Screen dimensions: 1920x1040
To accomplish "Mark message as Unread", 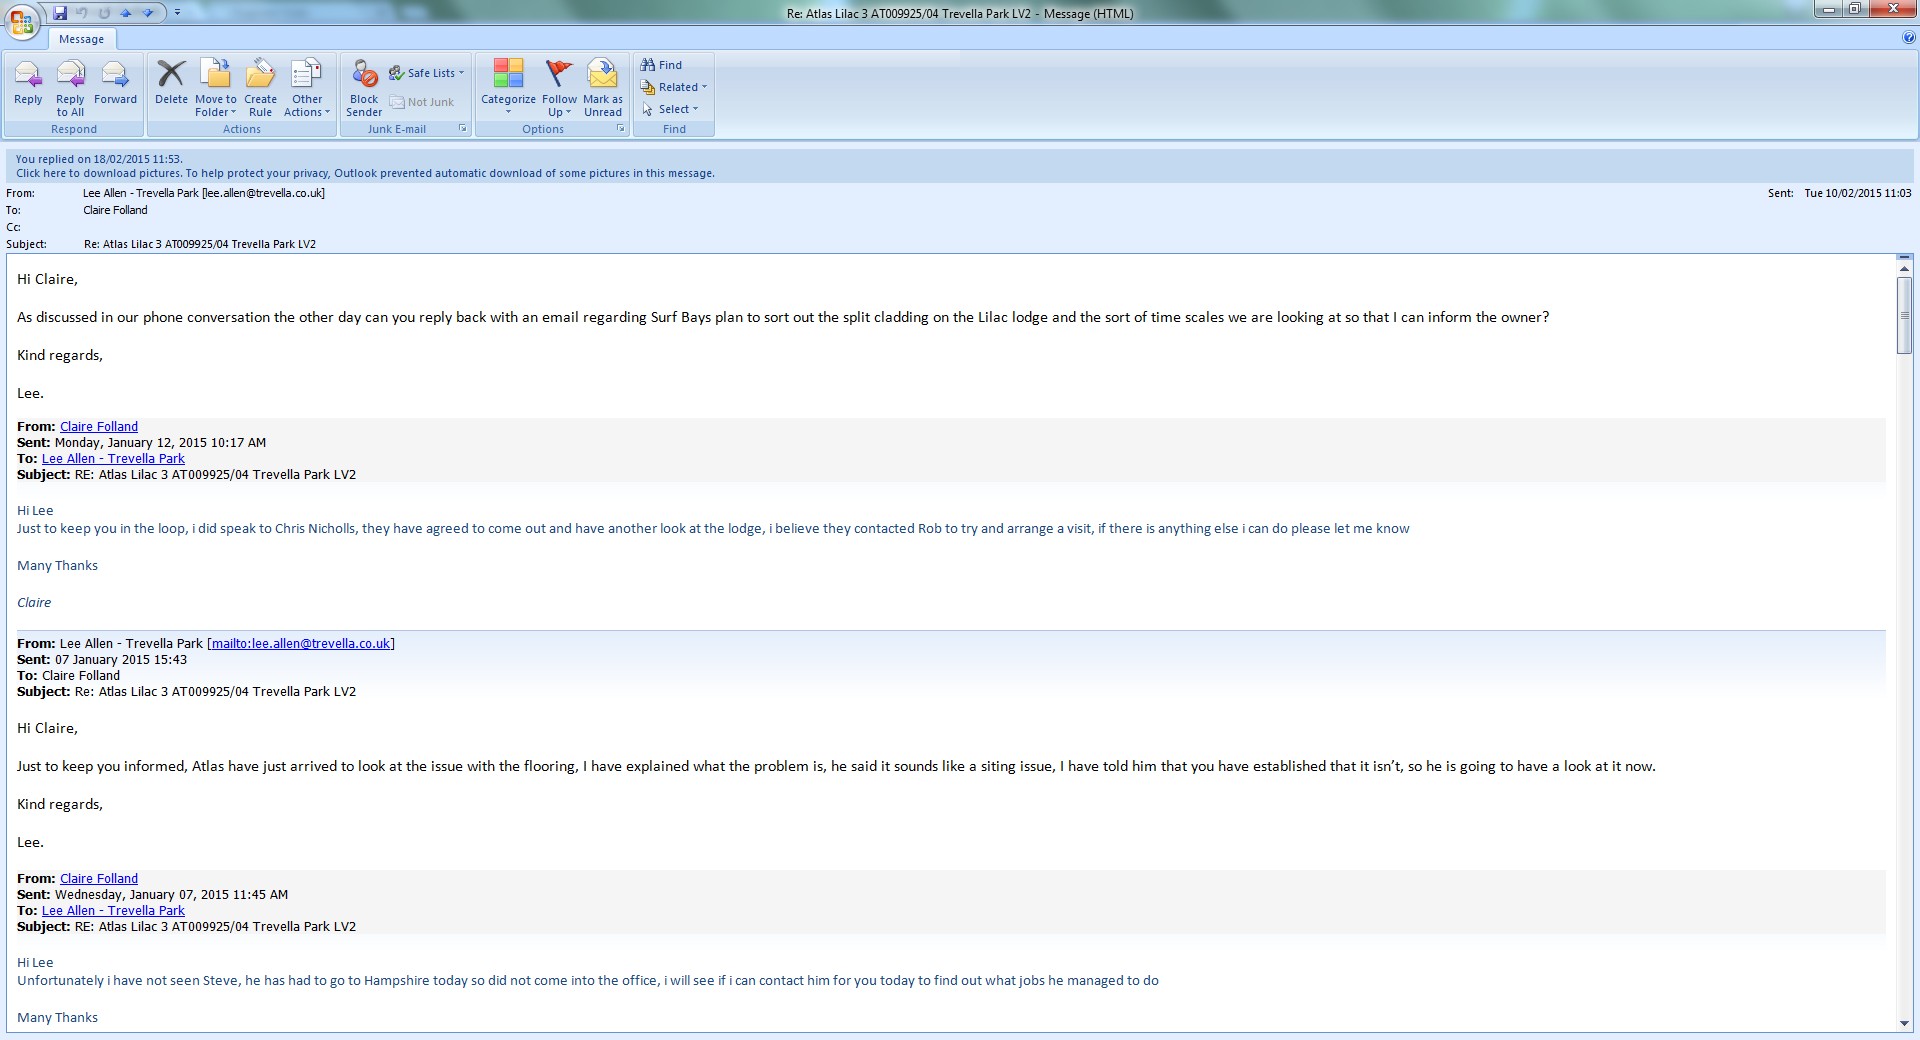I will click(603, 88).
